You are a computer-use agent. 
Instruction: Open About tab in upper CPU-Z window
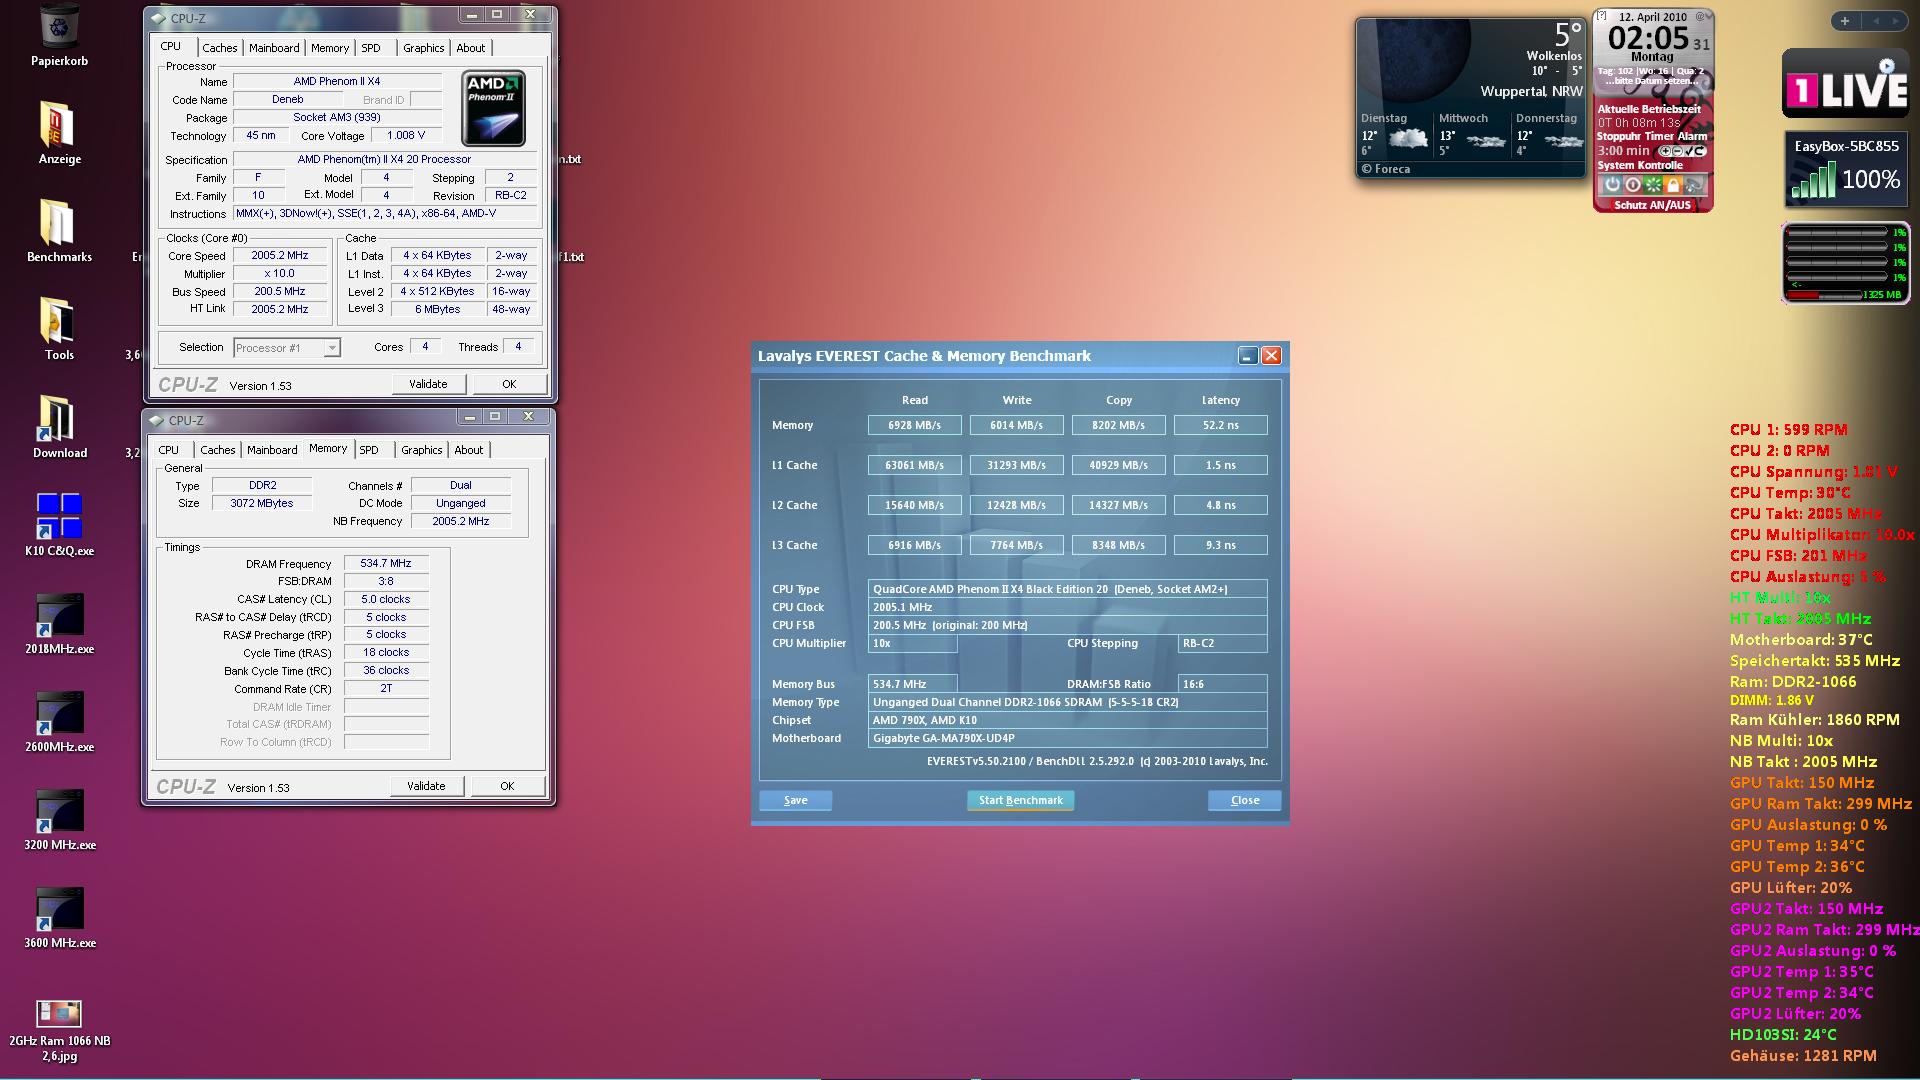[x=471, y=48]
